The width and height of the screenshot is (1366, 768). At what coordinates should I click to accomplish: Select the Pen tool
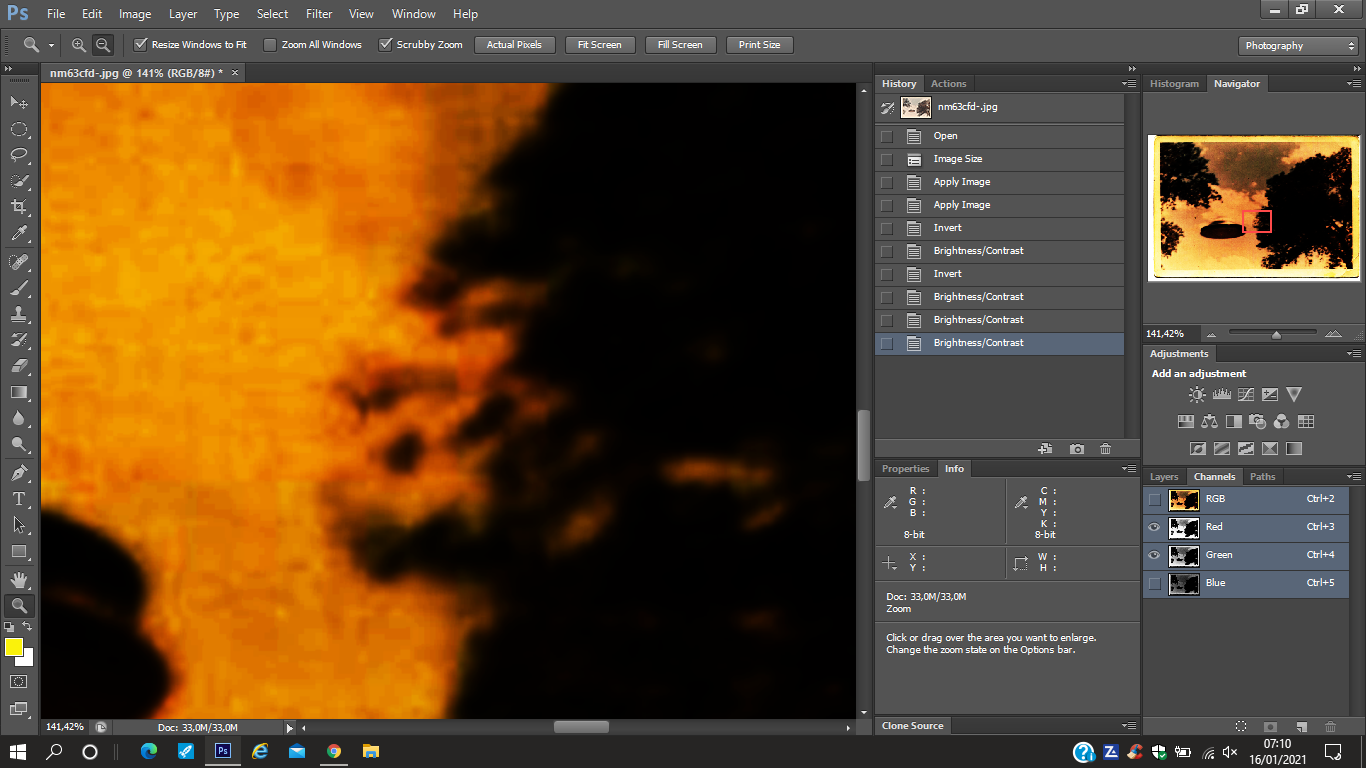click(x=18, y=473)
